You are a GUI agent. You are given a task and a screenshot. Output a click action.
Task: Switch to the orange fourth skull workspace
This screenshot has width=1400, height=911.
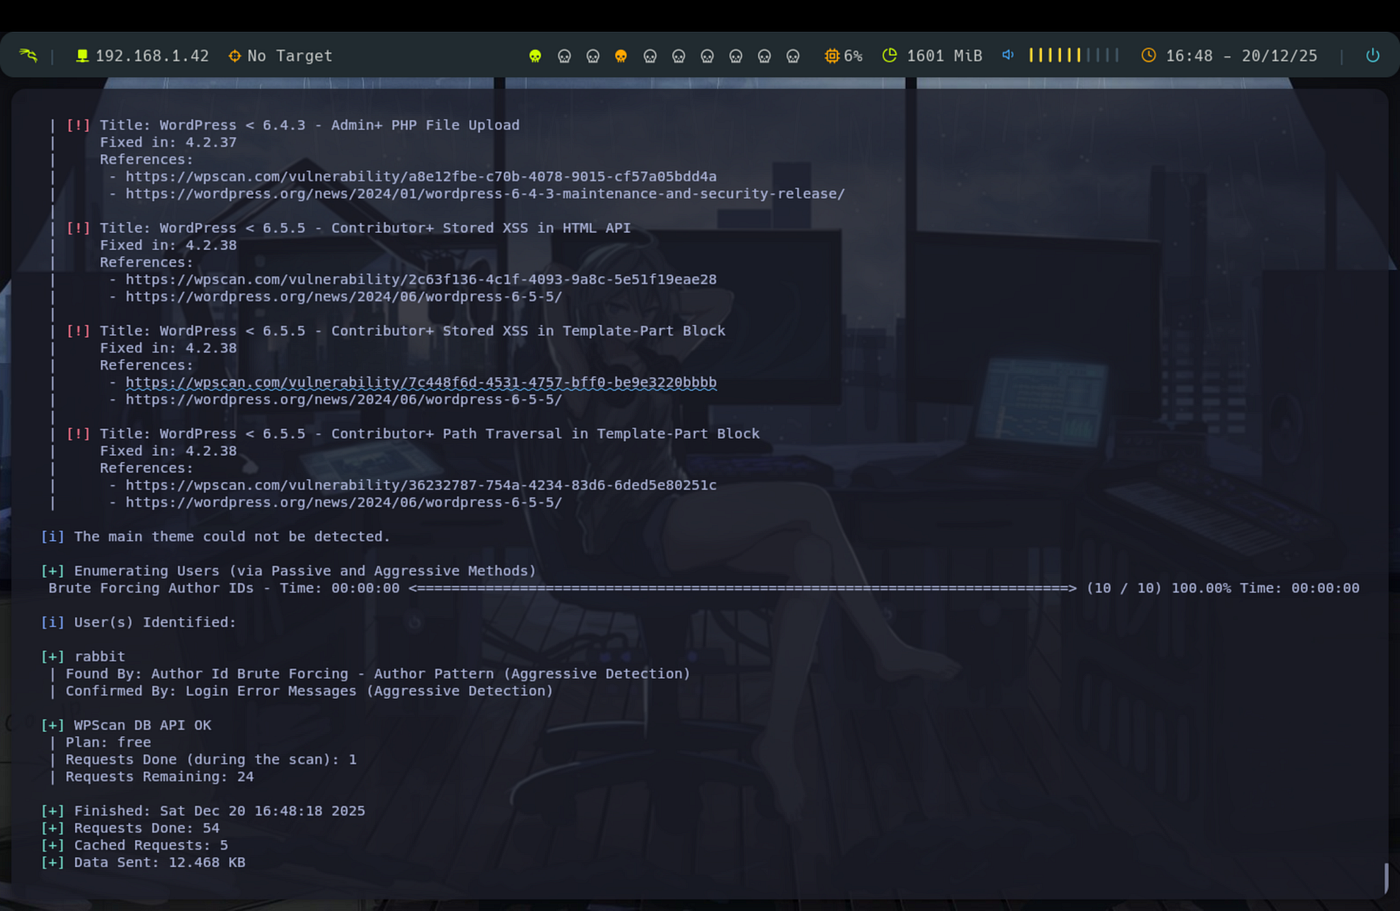click(621, 56)
